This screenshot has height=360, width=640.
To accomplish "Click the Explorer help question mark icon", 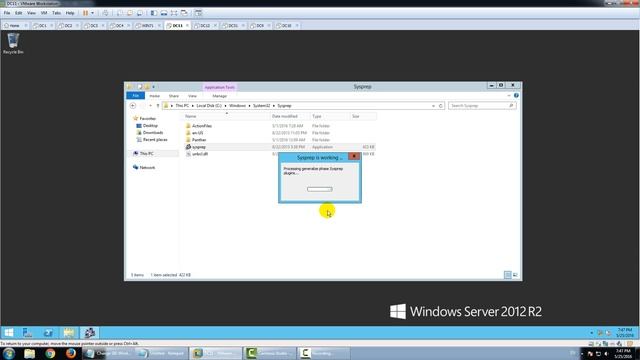I will coord(516,96).
